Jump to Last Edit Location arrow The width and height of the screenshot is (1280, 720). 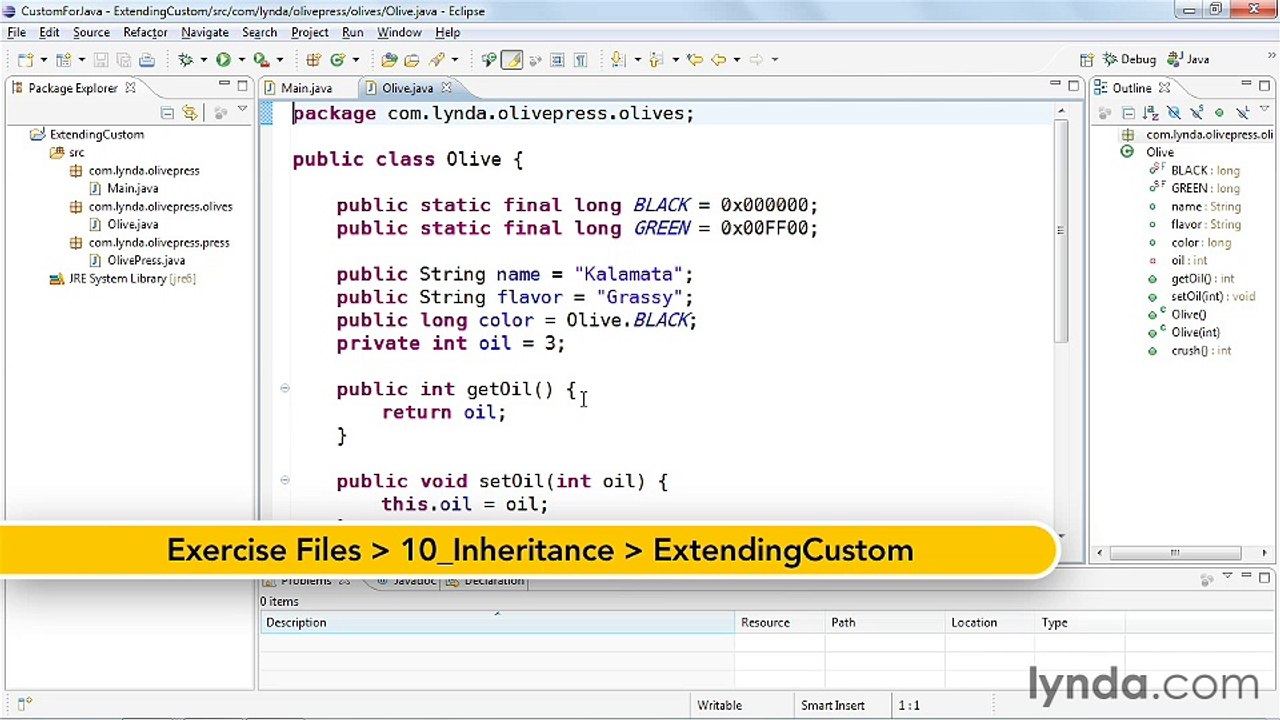[x=695, y=60]
